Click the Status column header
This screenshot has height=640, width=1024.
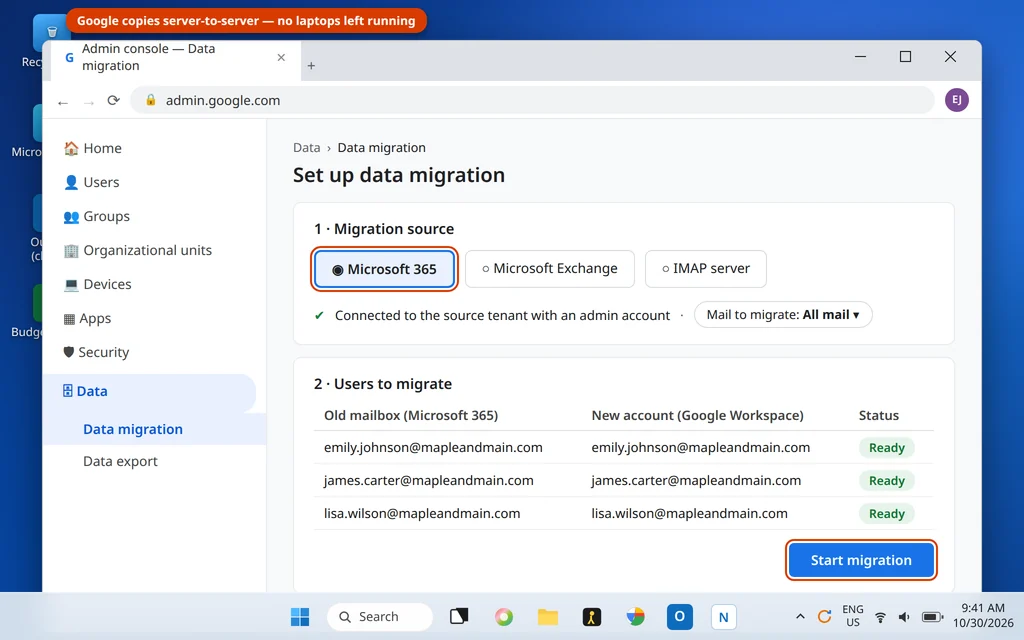coord(878,415)
